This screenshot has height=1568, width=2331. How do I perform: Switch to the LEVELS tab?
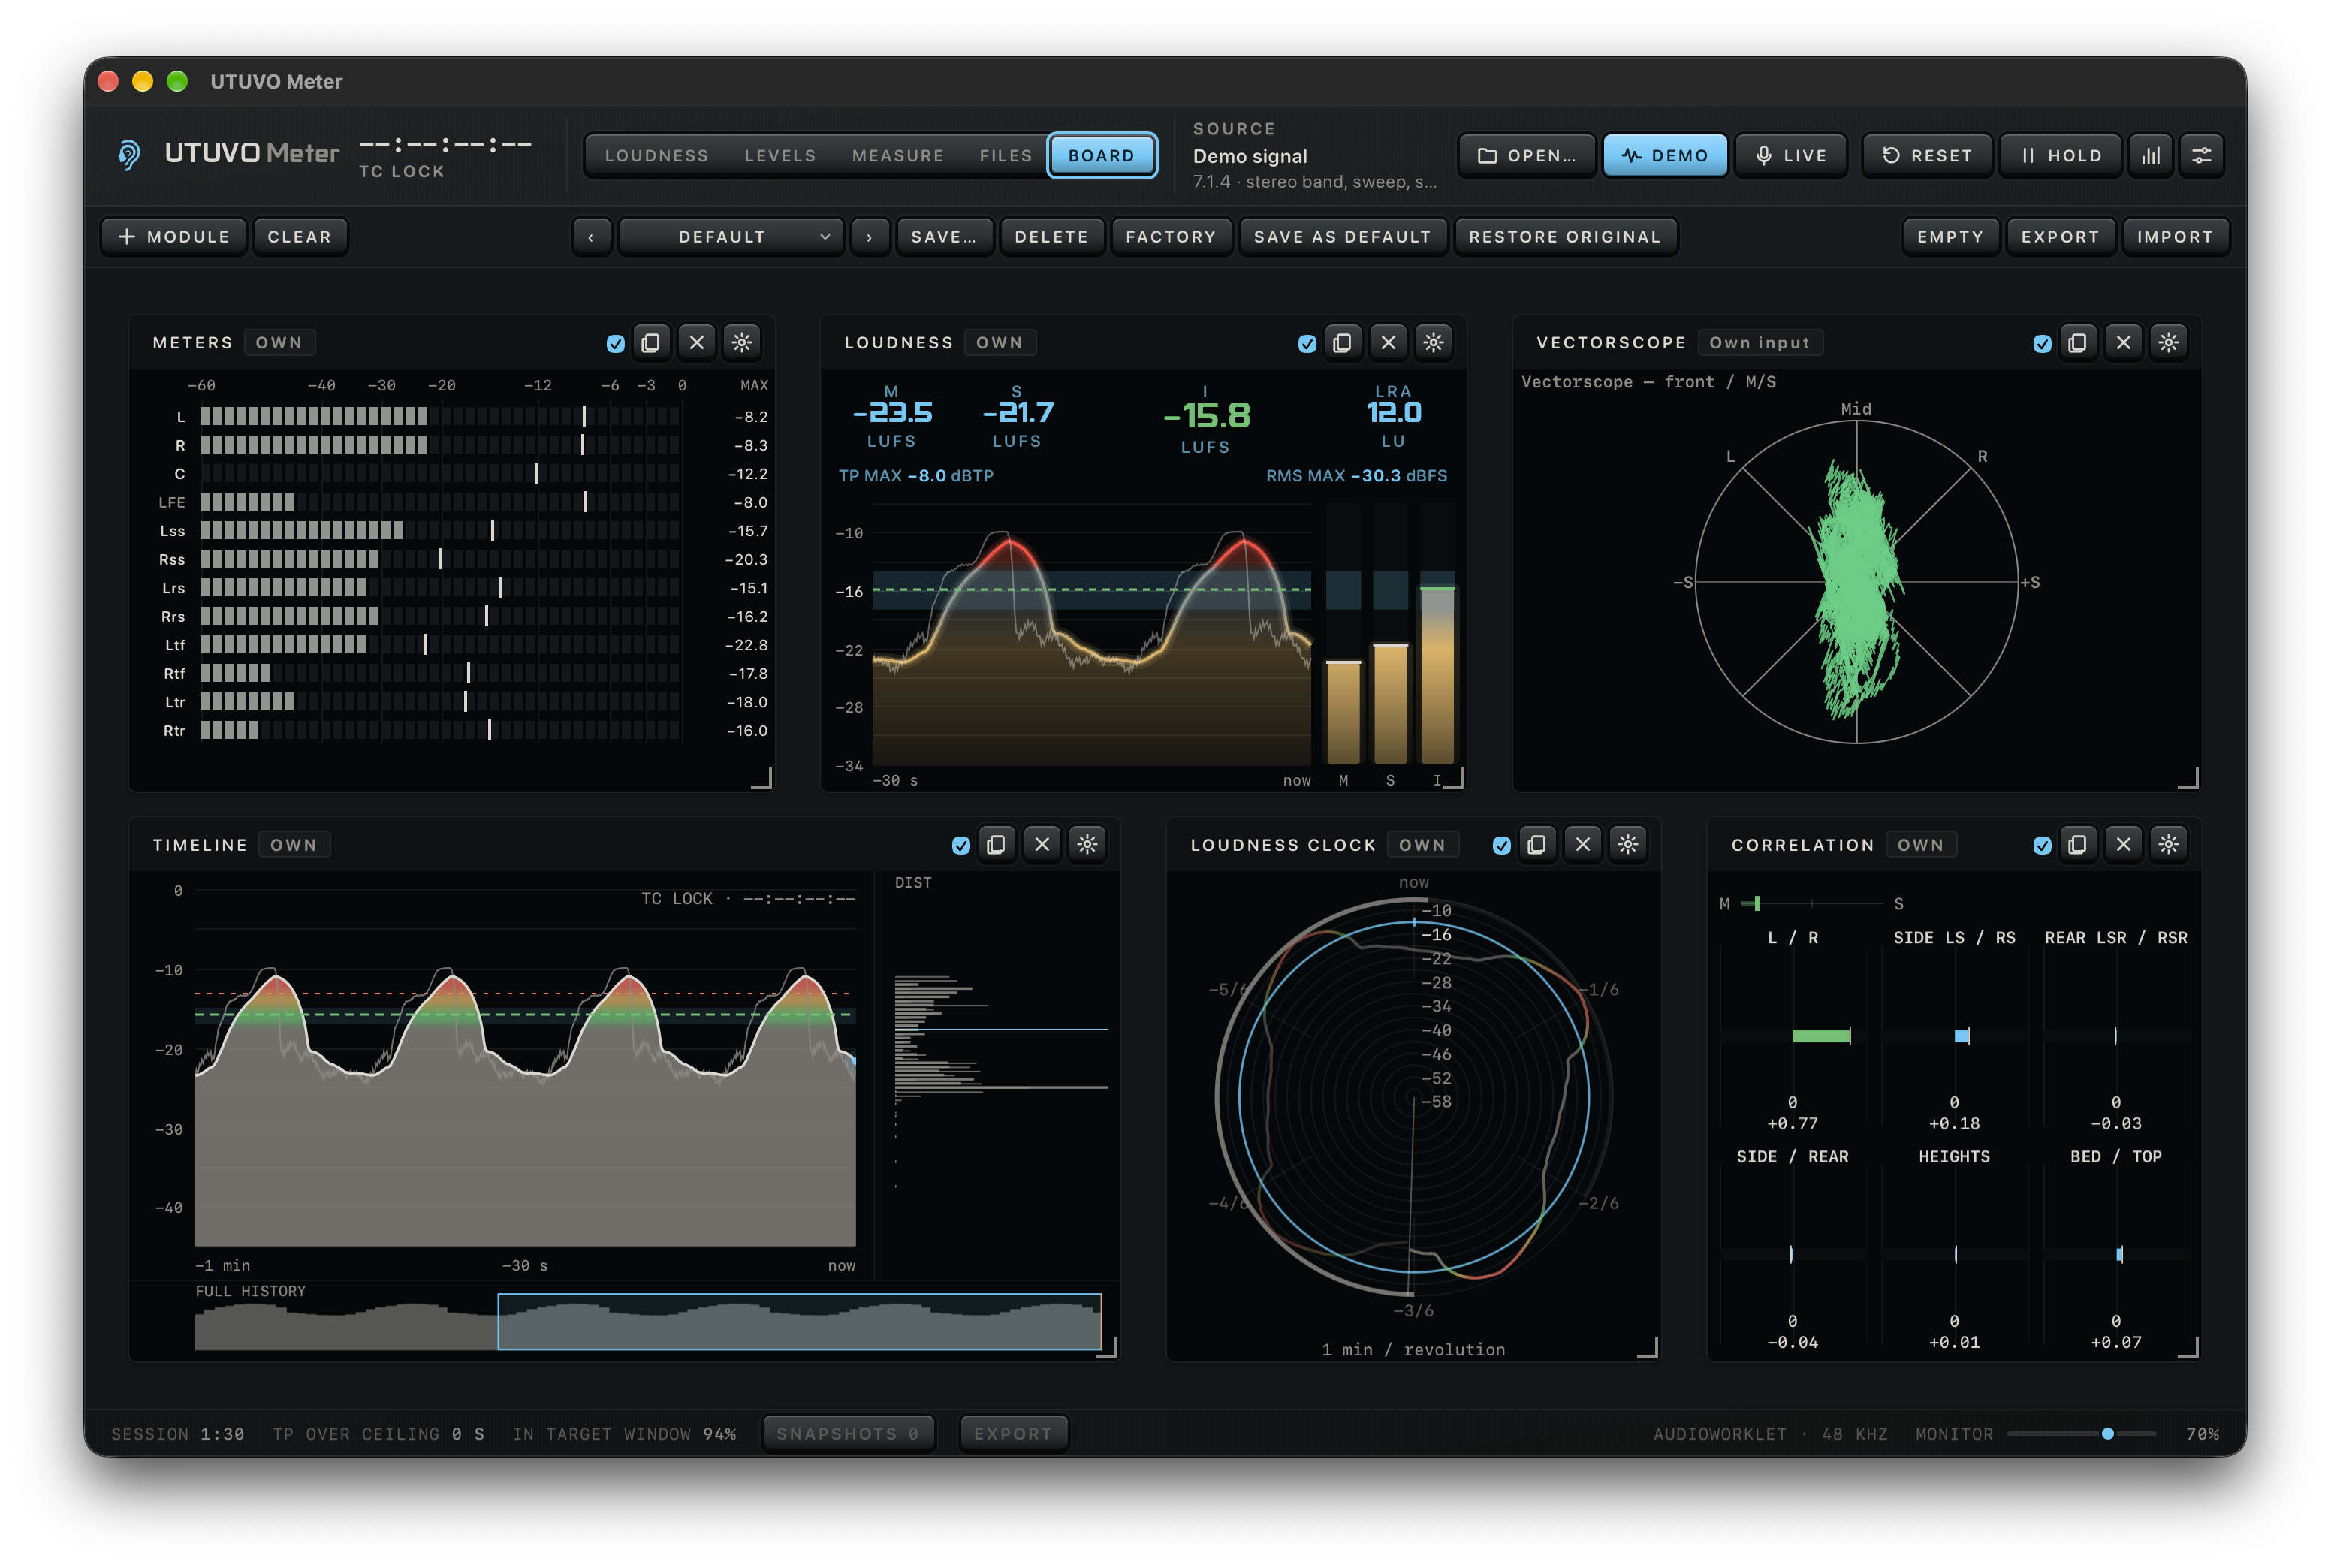tap(780, 156)
